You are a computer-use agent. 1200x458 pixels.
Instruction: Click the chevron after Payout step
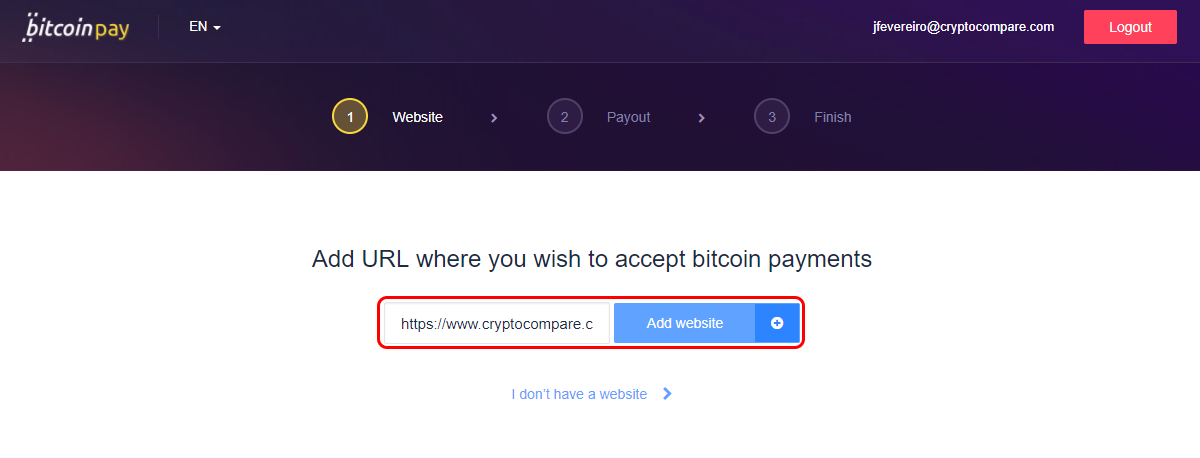pyautogui.click(x=702, y=118)
